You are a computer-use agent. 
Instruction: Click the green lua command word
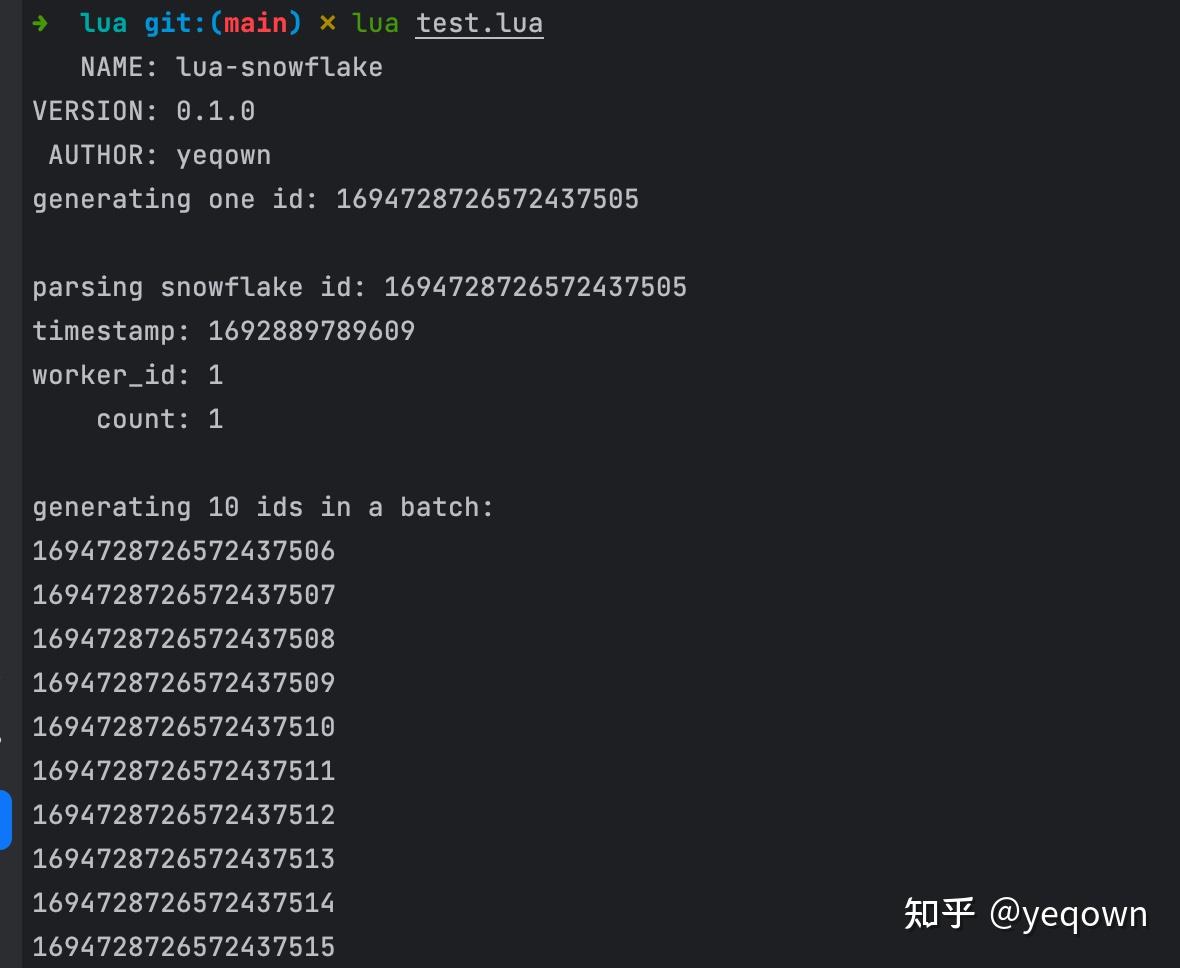[375, 23]
